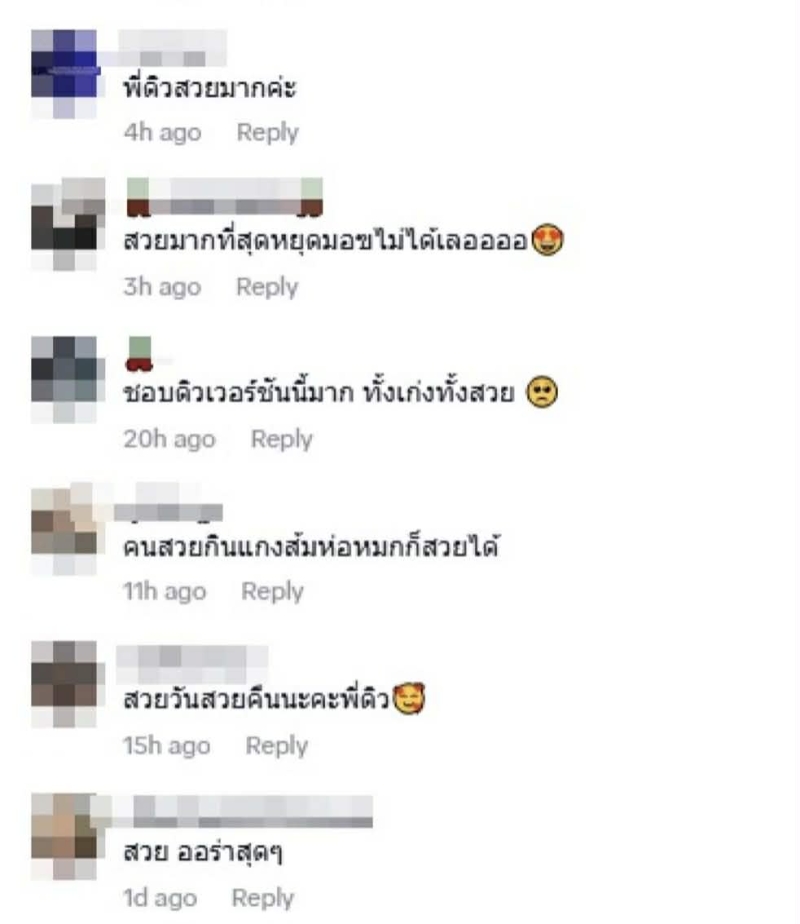Viewport: 800px width, 924px height.
Task: Click the blurred username of first commenter
Action: tap(172, 48)
